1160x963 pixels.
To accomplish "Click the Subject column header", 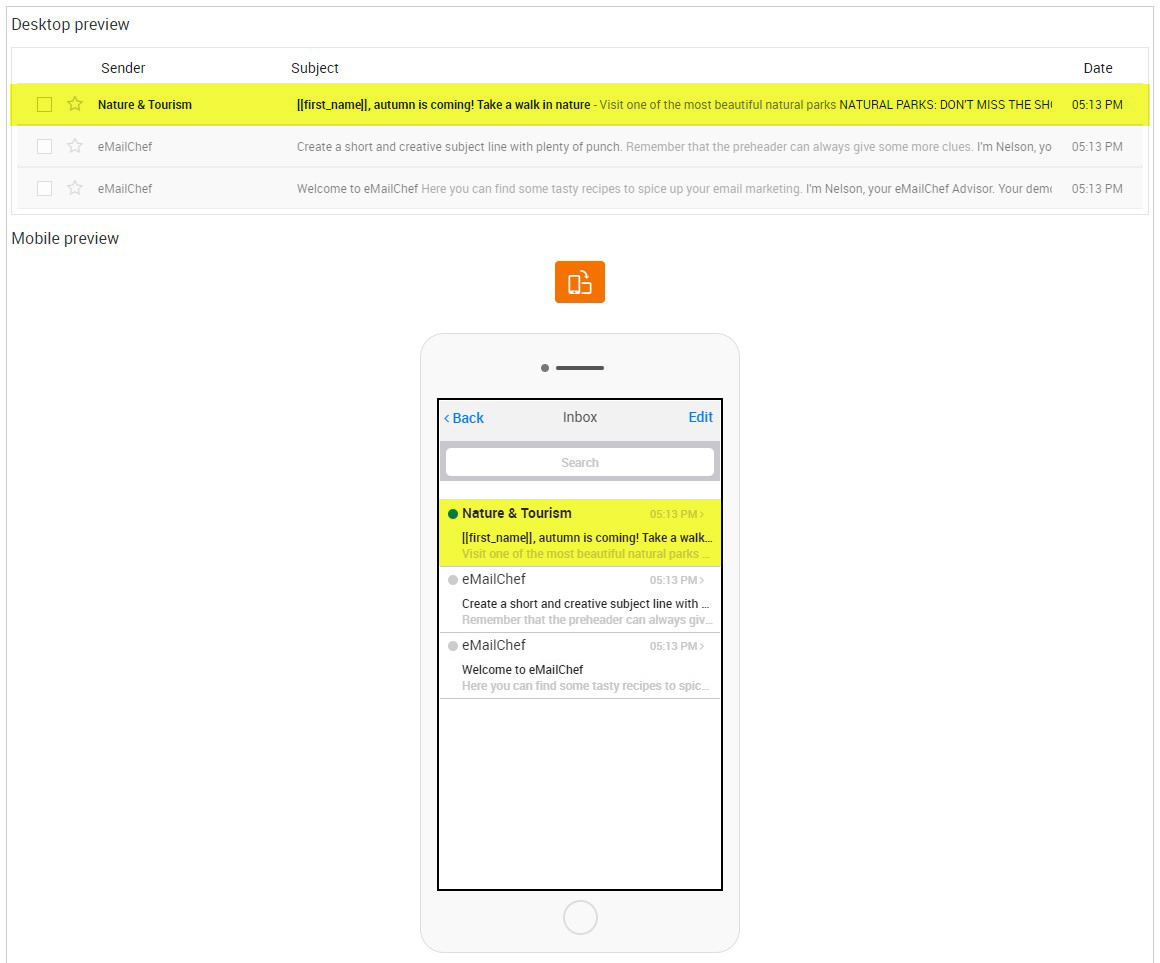I will tap(314, 68).
